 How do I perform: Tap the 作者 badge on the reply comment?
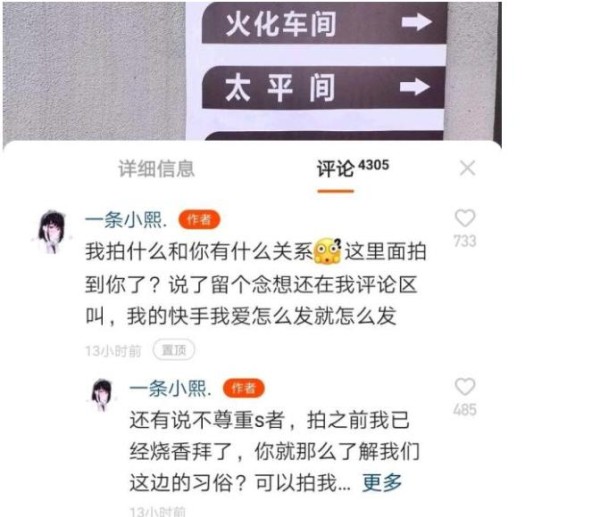pos(244,388)
